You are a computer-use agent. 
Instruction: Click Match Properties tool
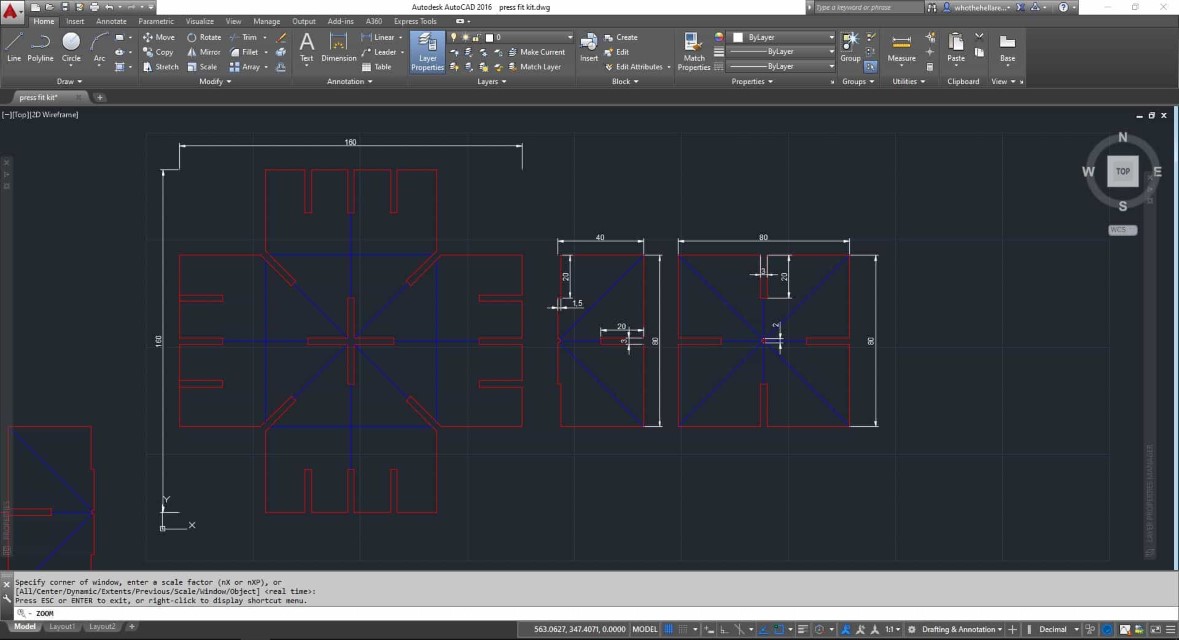693,52
